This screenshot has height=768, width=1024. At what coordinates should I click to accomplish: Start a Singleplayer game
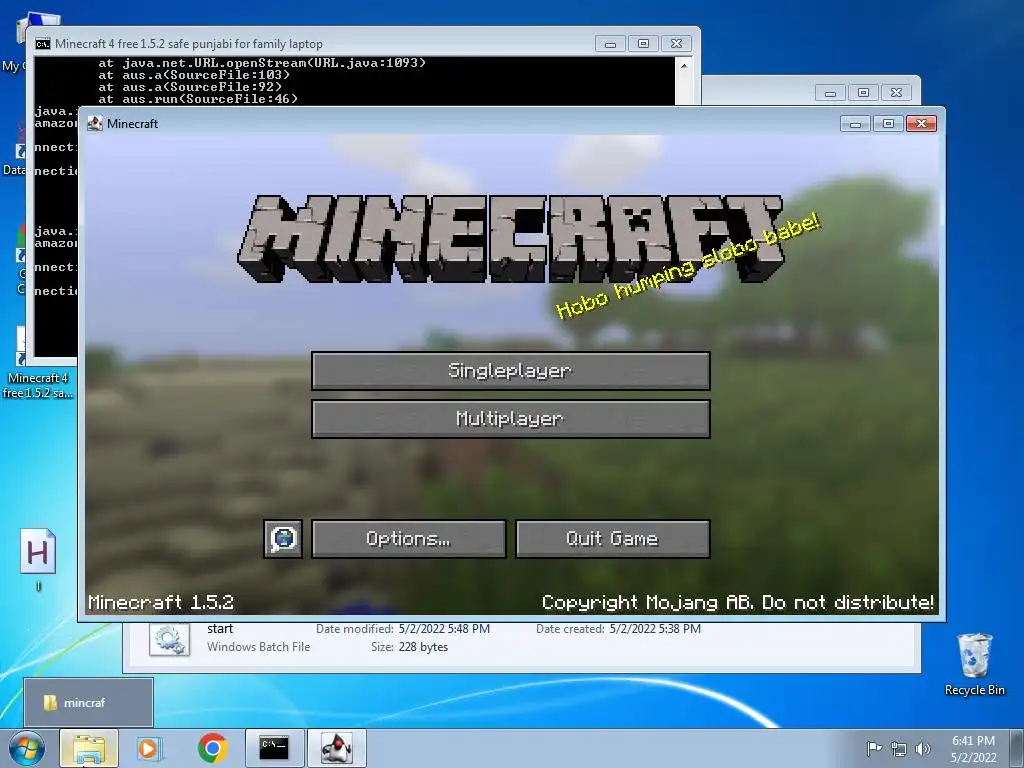tap(511, 371)
